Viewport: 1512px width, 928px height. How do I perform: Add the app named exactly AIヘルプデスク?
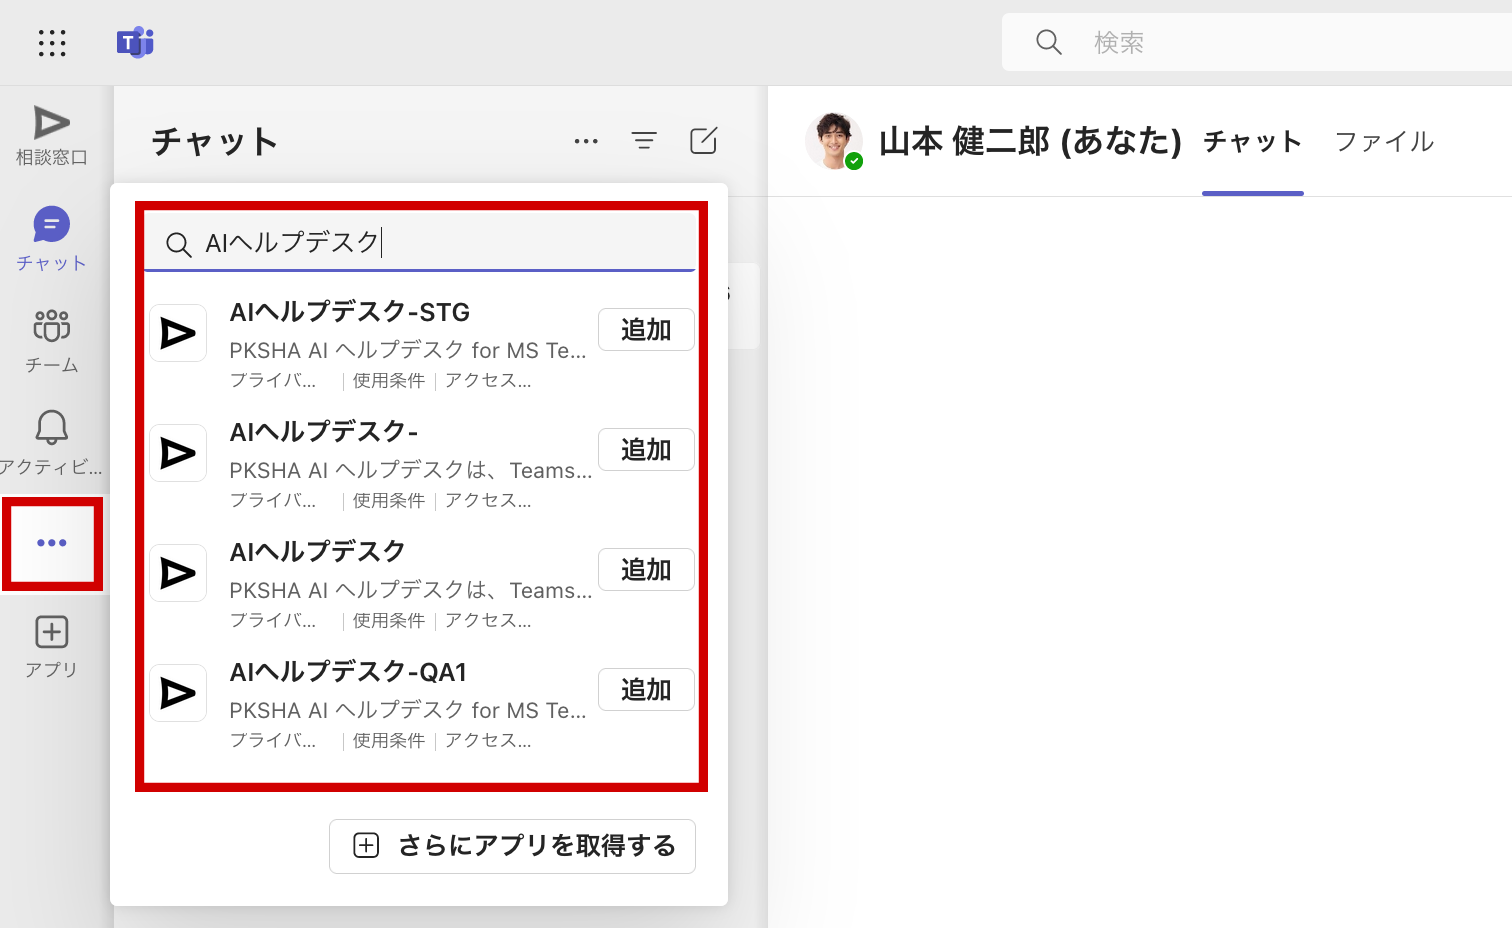[646, 570]
